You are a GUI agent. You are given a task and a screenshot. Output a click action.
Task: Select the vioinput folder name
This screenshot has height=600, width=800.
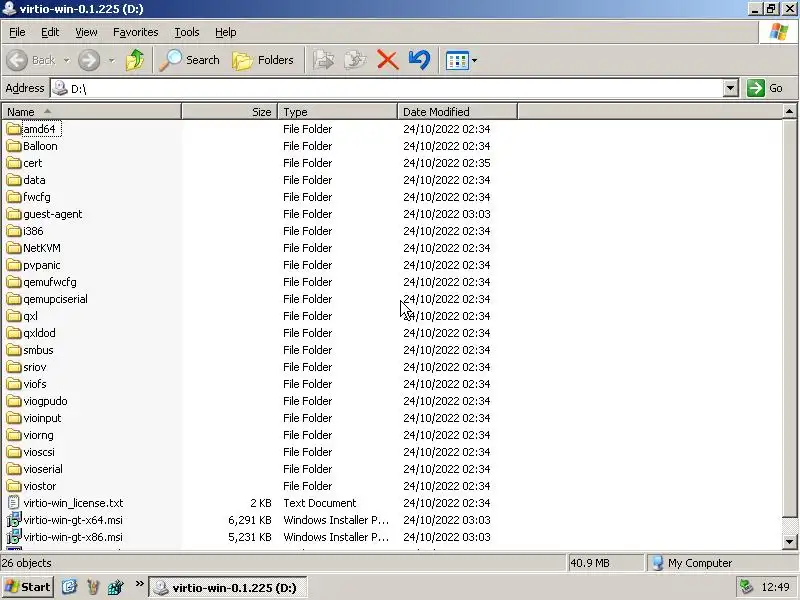point(42,418)
